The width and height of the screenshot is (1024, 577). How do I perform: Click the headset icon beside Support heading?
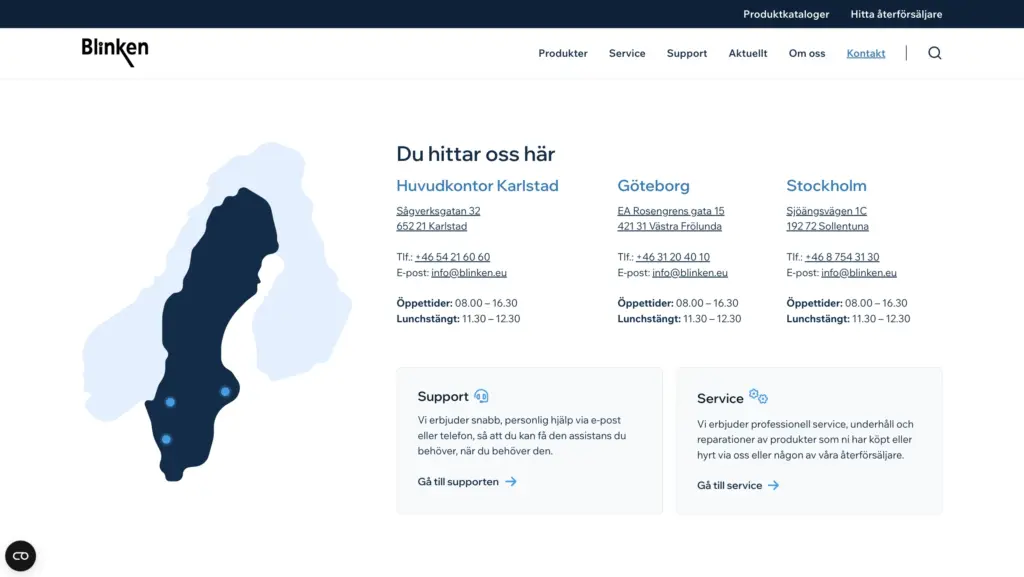coord(481,396)
